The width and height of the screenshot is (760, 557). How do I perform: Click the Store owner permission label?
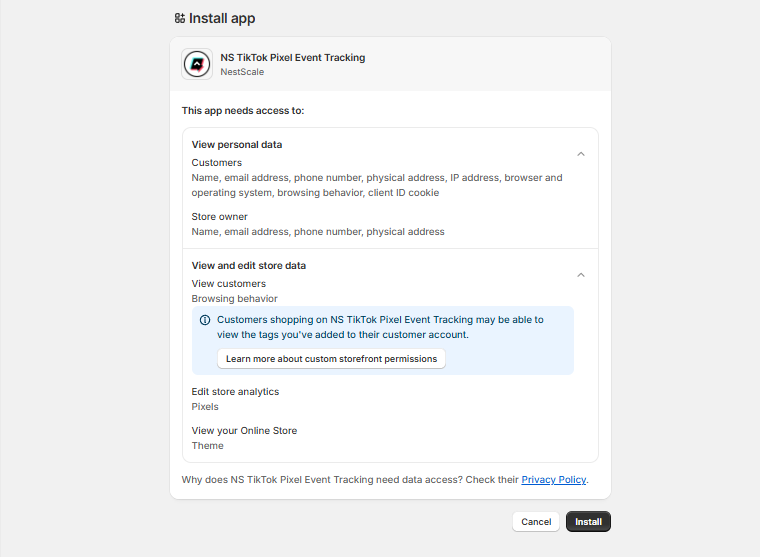[x=220, y=217]
